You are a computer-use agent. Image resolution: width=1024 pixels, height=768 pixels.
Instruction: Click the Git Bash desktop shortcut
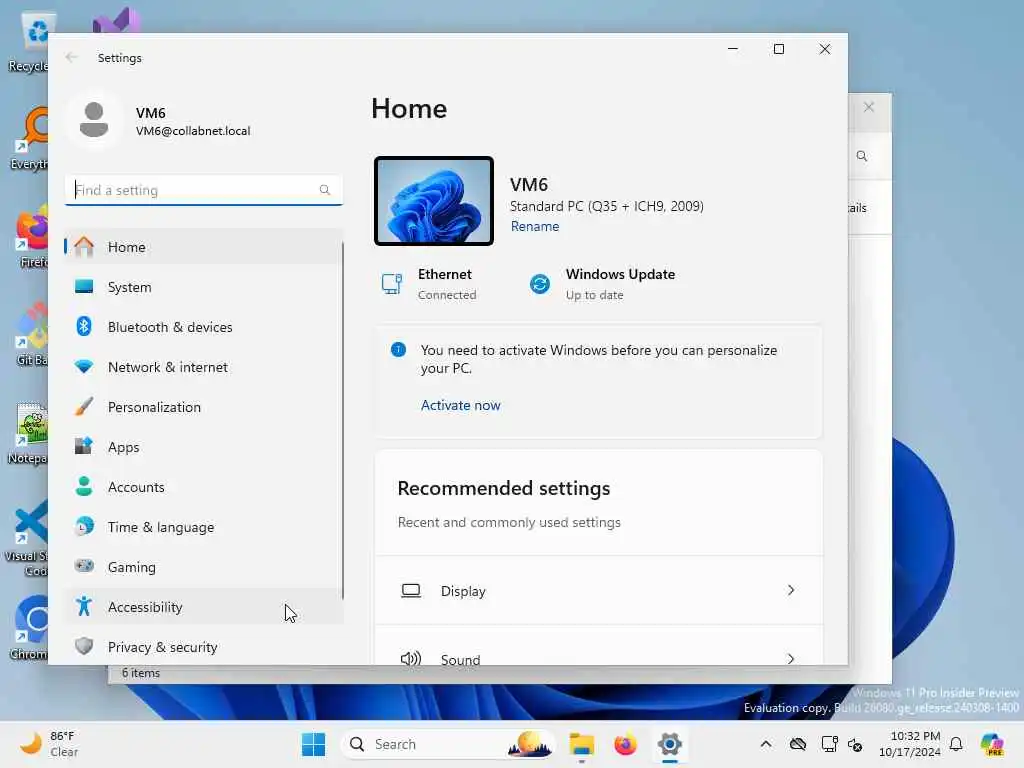point(31,334)
